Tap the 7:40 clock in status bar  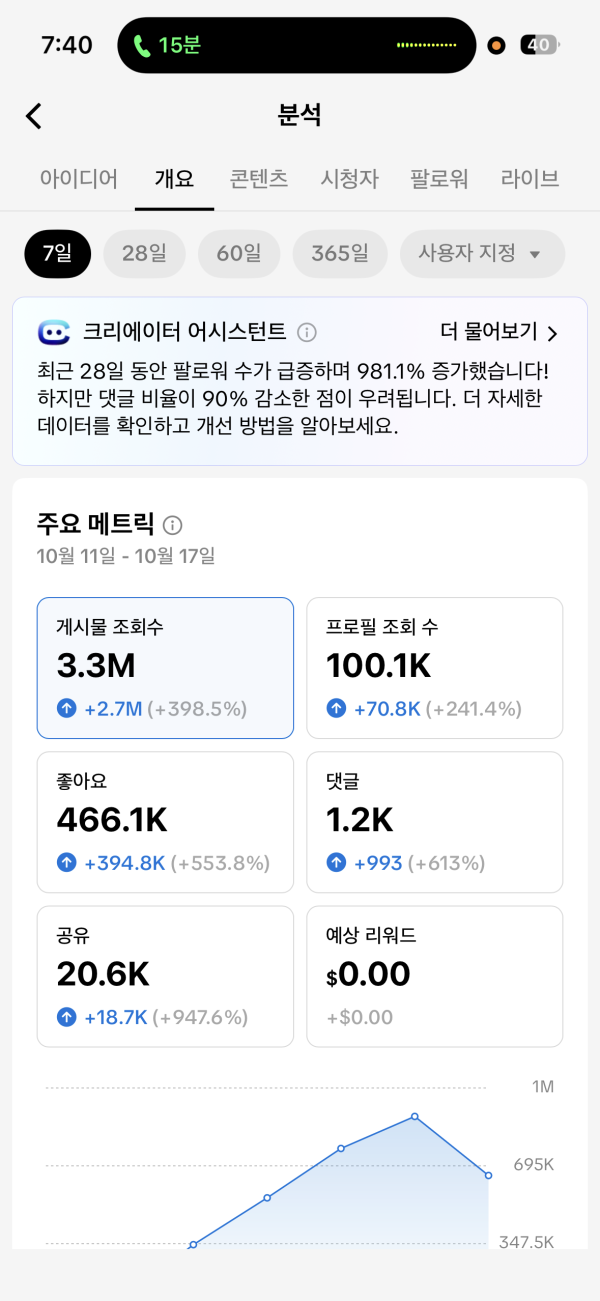67,45
